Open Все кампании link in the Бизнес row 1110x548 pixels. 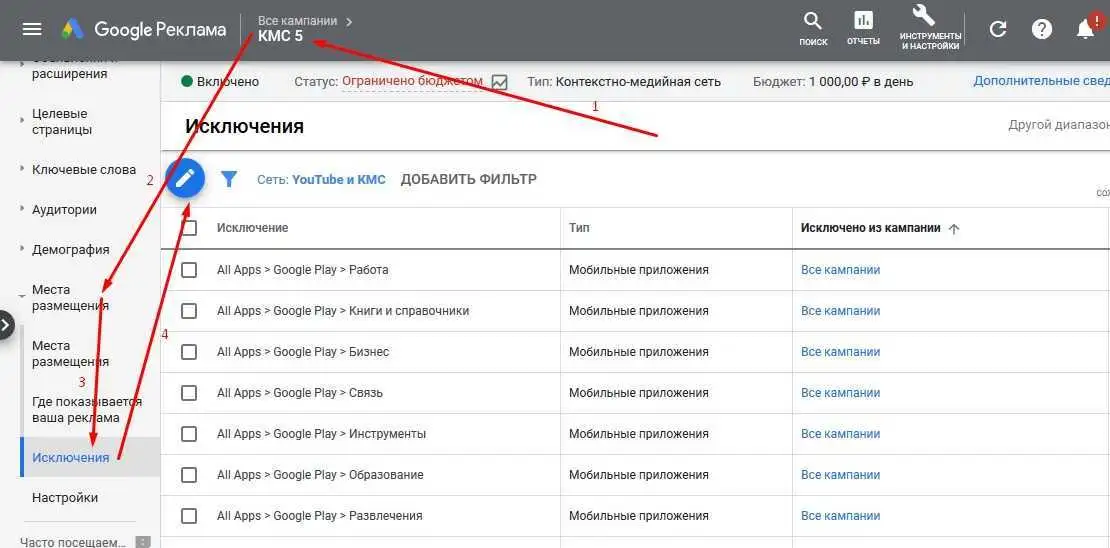coord(840,352)
